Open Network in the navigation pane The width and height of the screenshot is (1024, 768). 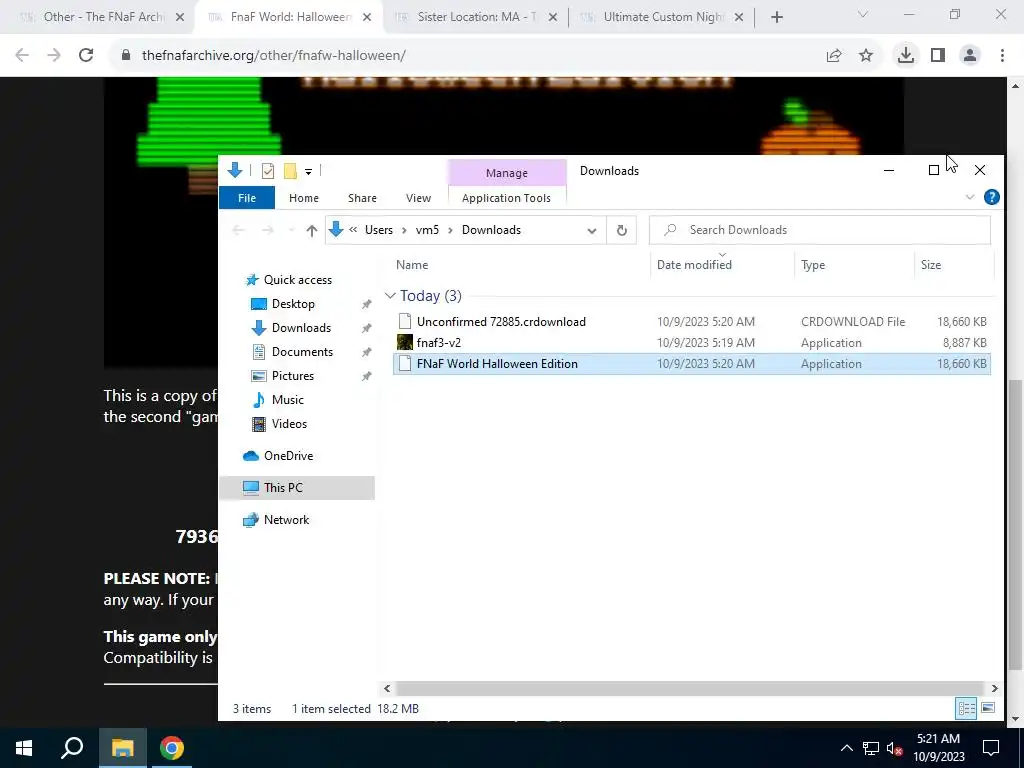(x=286, y=520)
